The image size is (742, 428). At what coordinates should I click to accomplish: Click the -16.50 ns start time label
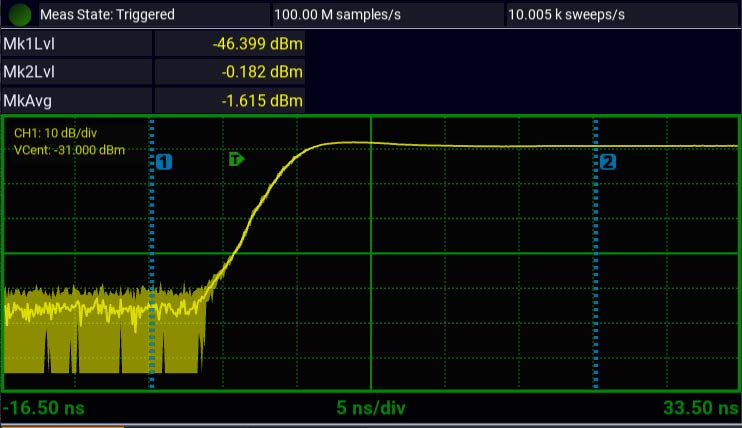(x=43, y=408)
